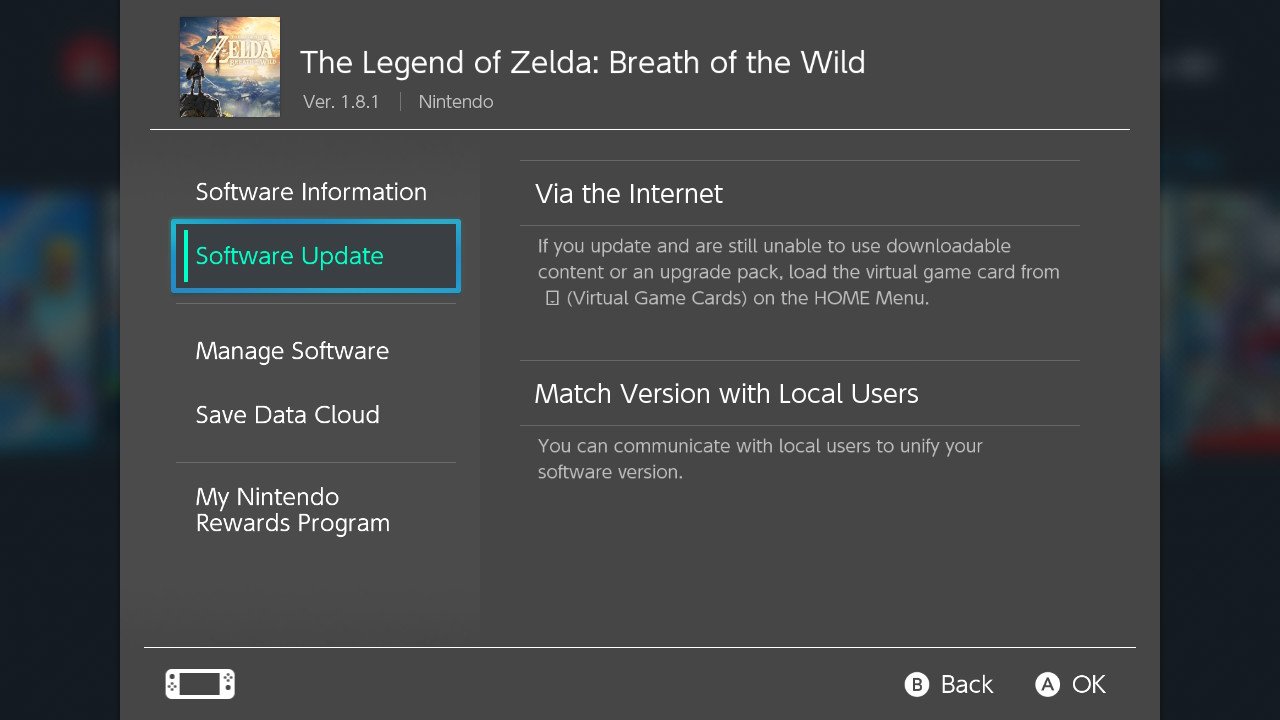This screenshot has width=1280, height=720.
Task: Select Software Information in the sidebar
Action: (x=311, y=192)
